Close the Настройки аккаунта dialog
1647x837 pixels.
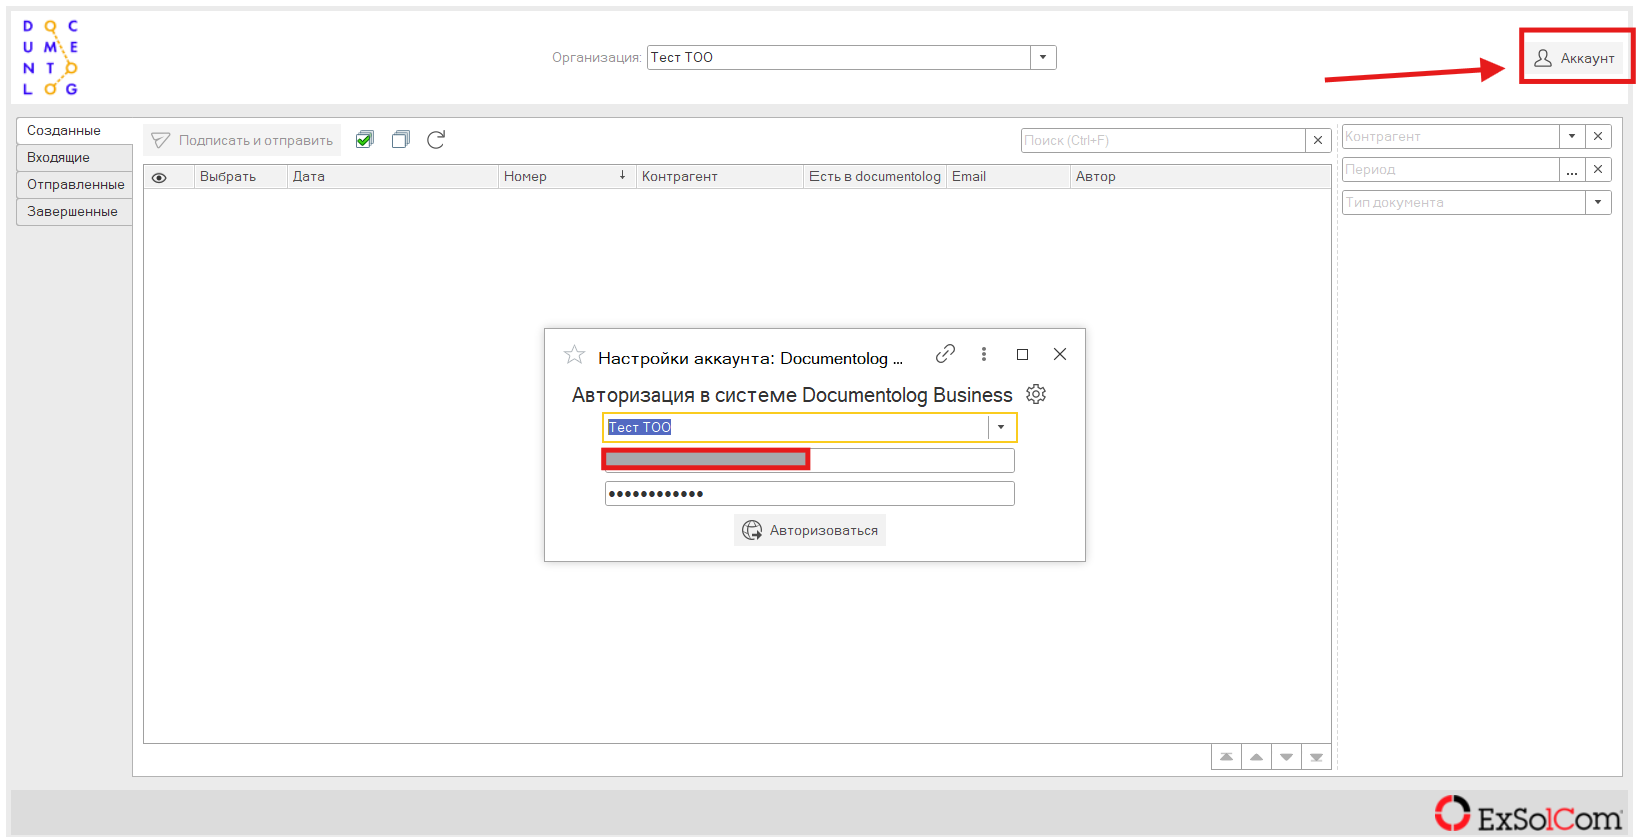click(1060, 354)
